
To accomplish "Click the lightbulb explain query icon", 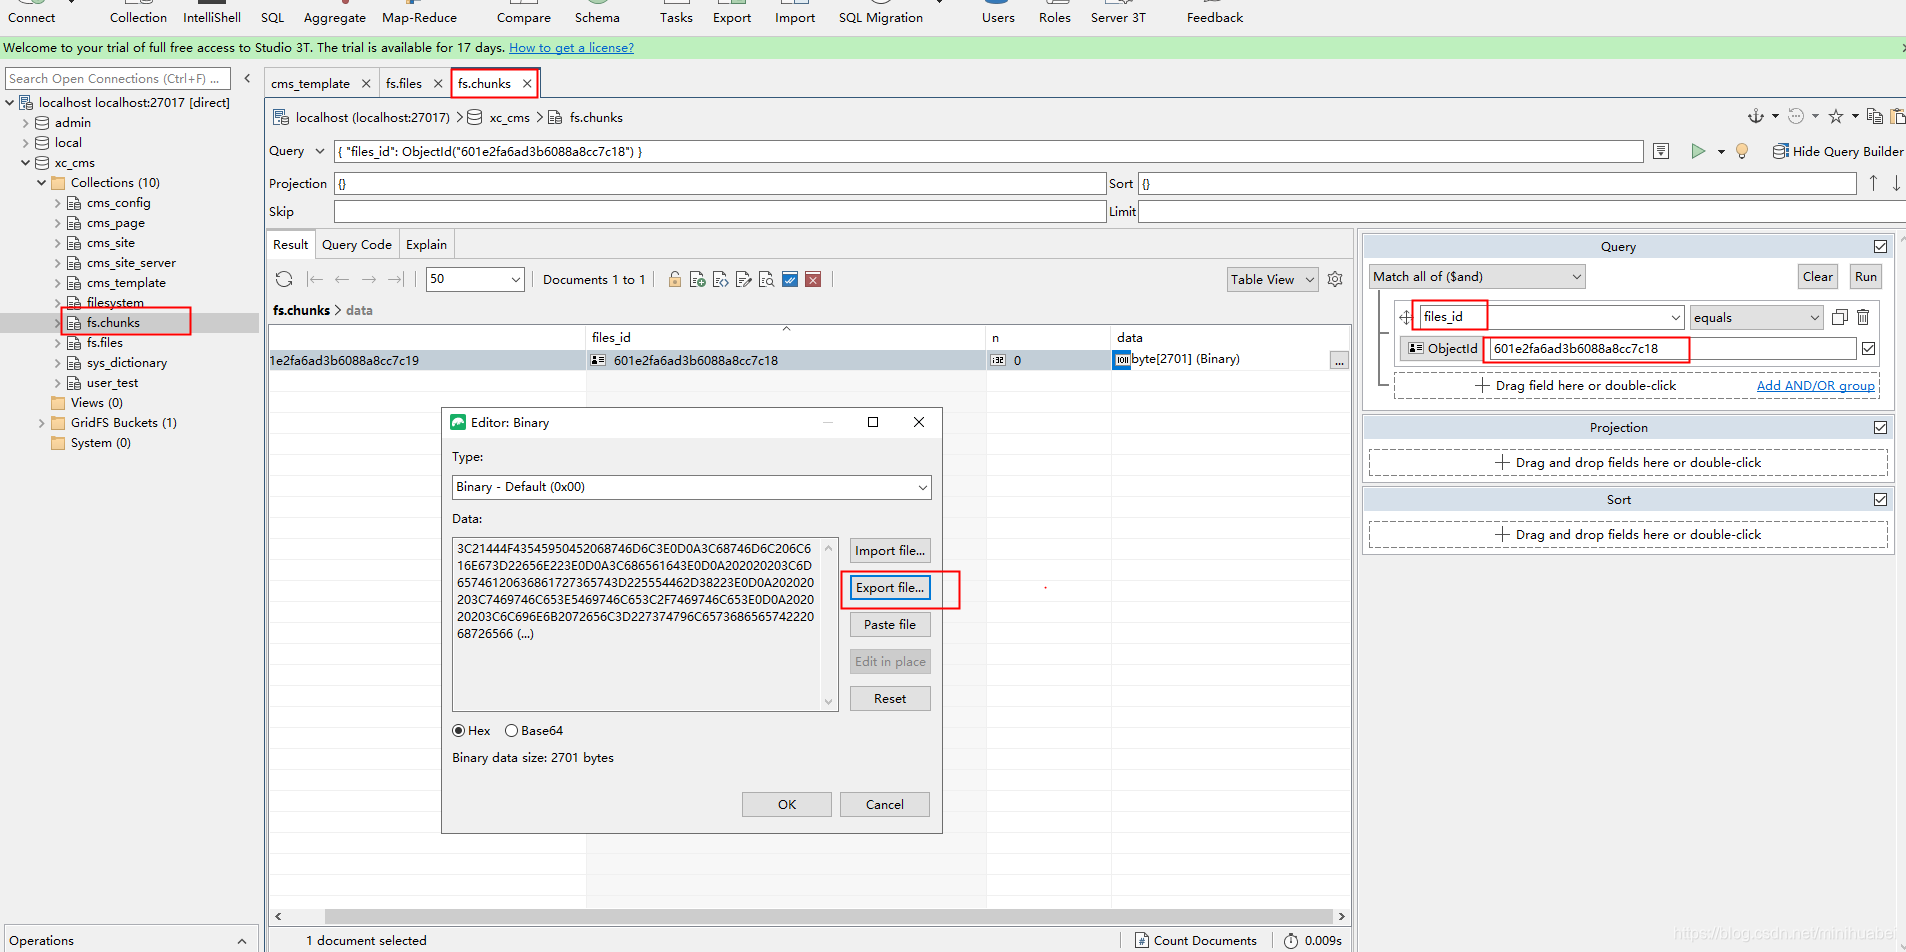I will point(1742,151).
